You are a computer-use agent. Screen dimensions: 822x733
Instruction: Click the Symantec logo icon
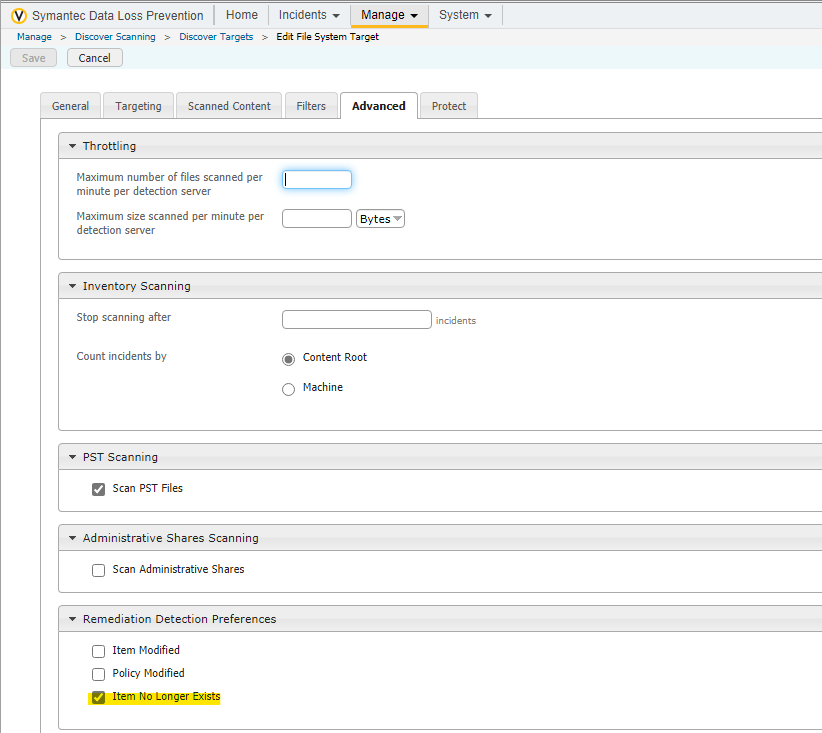[19, 15]
